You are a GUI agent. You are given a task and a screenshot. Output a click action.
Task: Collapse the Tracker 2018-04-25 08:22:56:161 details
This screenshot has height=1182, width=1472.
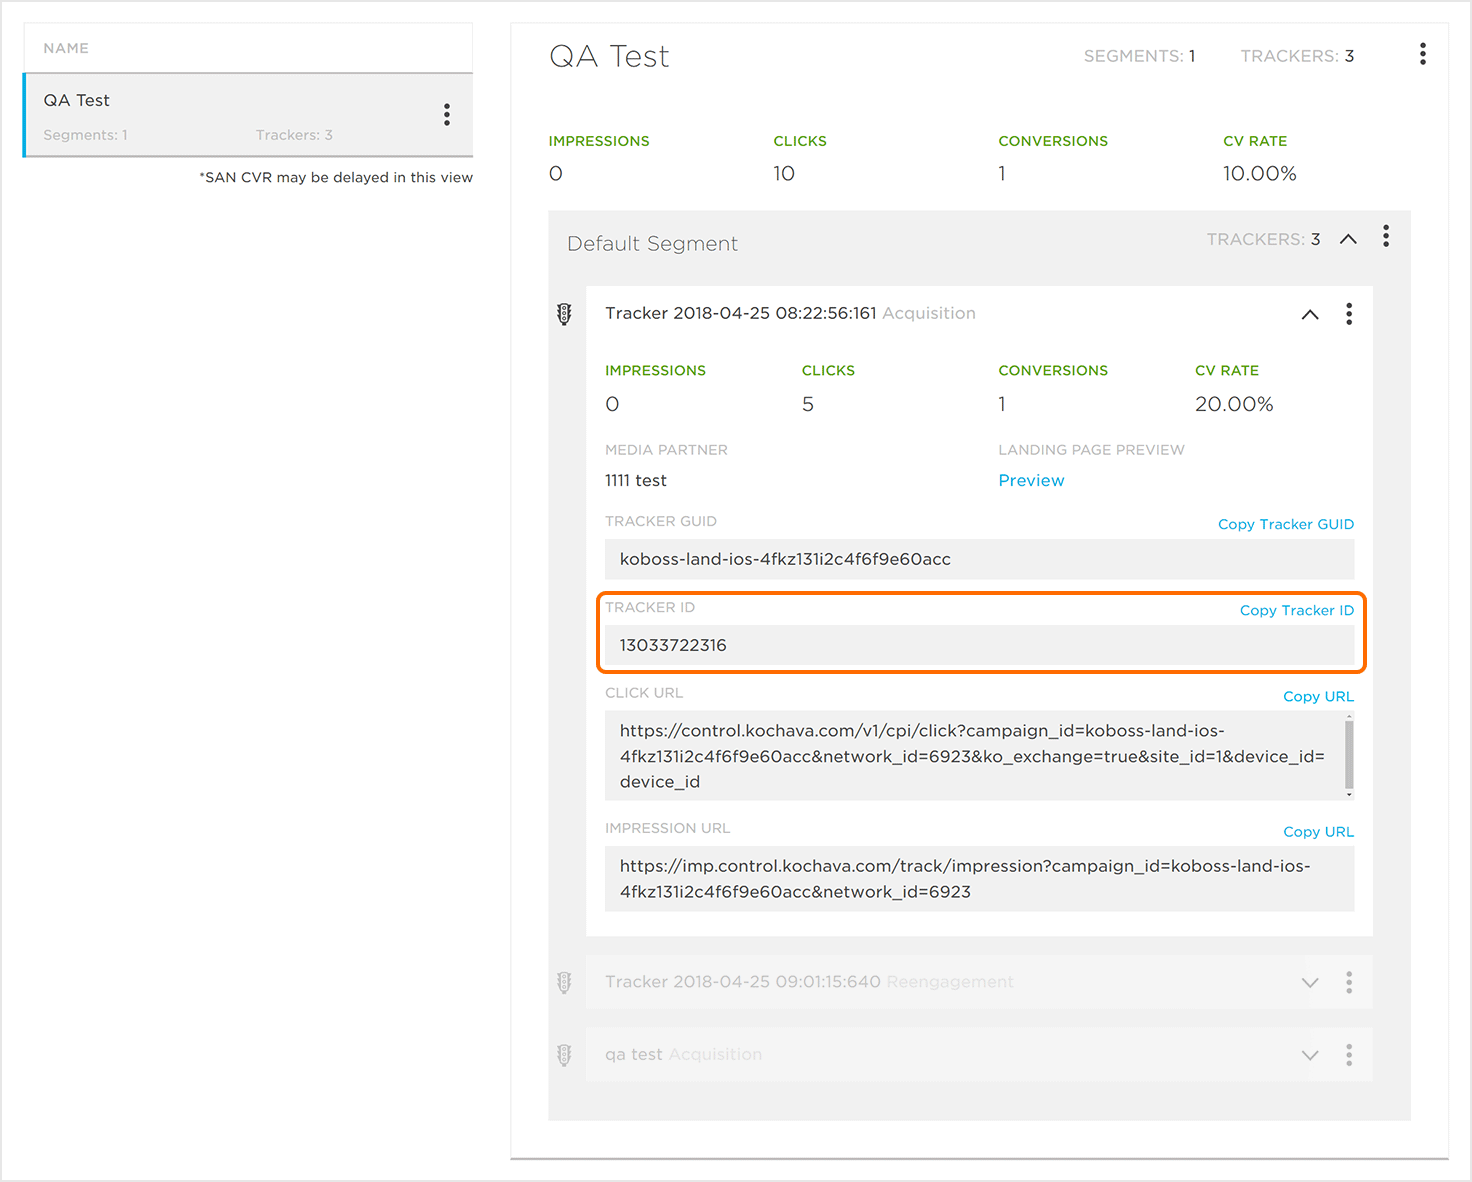coord(1309,315)
